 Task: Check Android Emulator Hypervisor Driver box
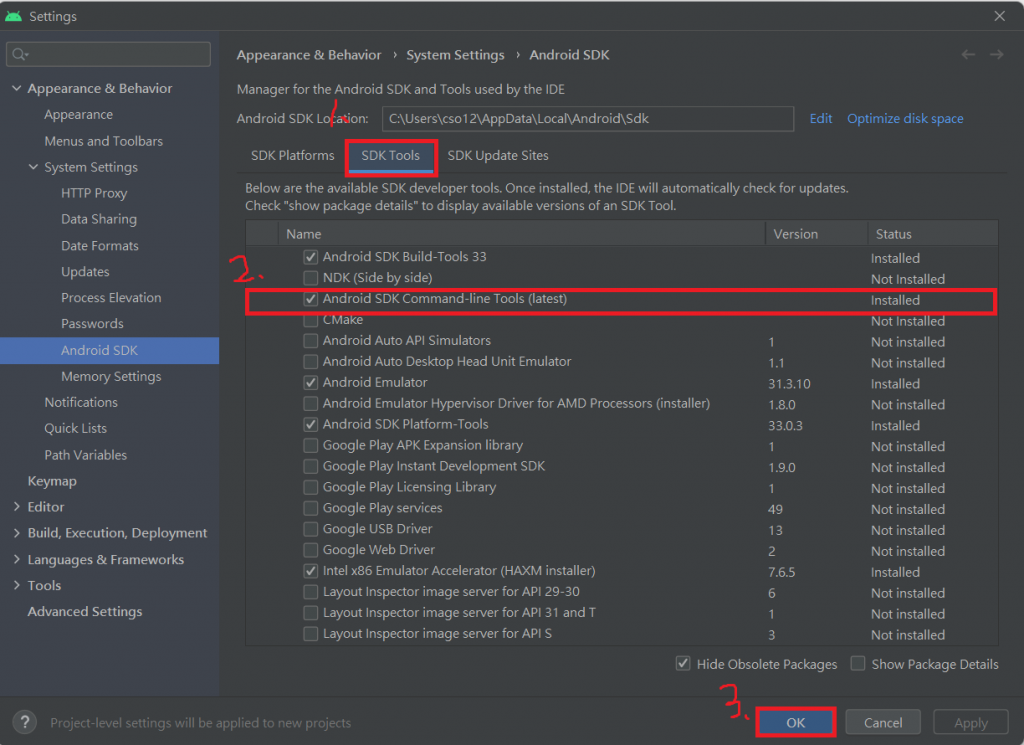(311, 404)
